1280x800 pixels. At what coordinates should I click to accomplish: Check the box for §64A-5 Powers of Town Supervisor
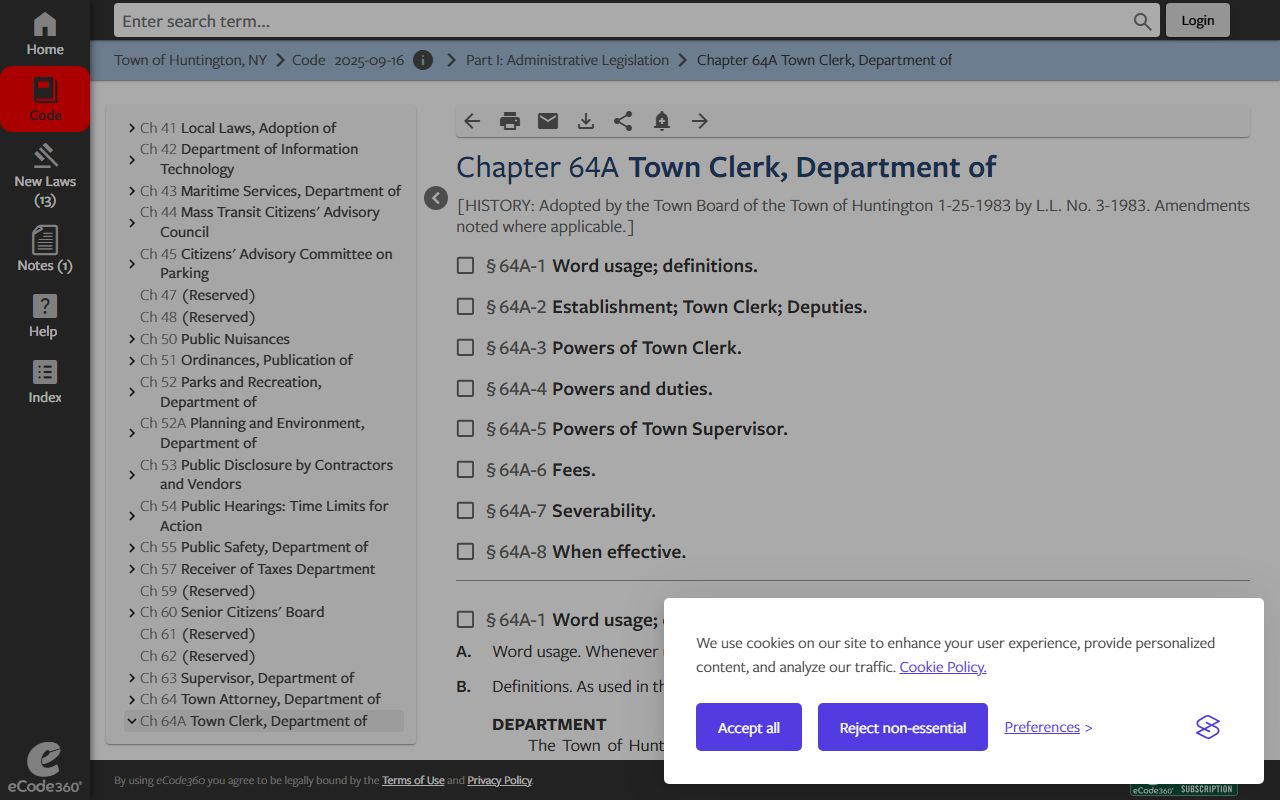[465, 428]
